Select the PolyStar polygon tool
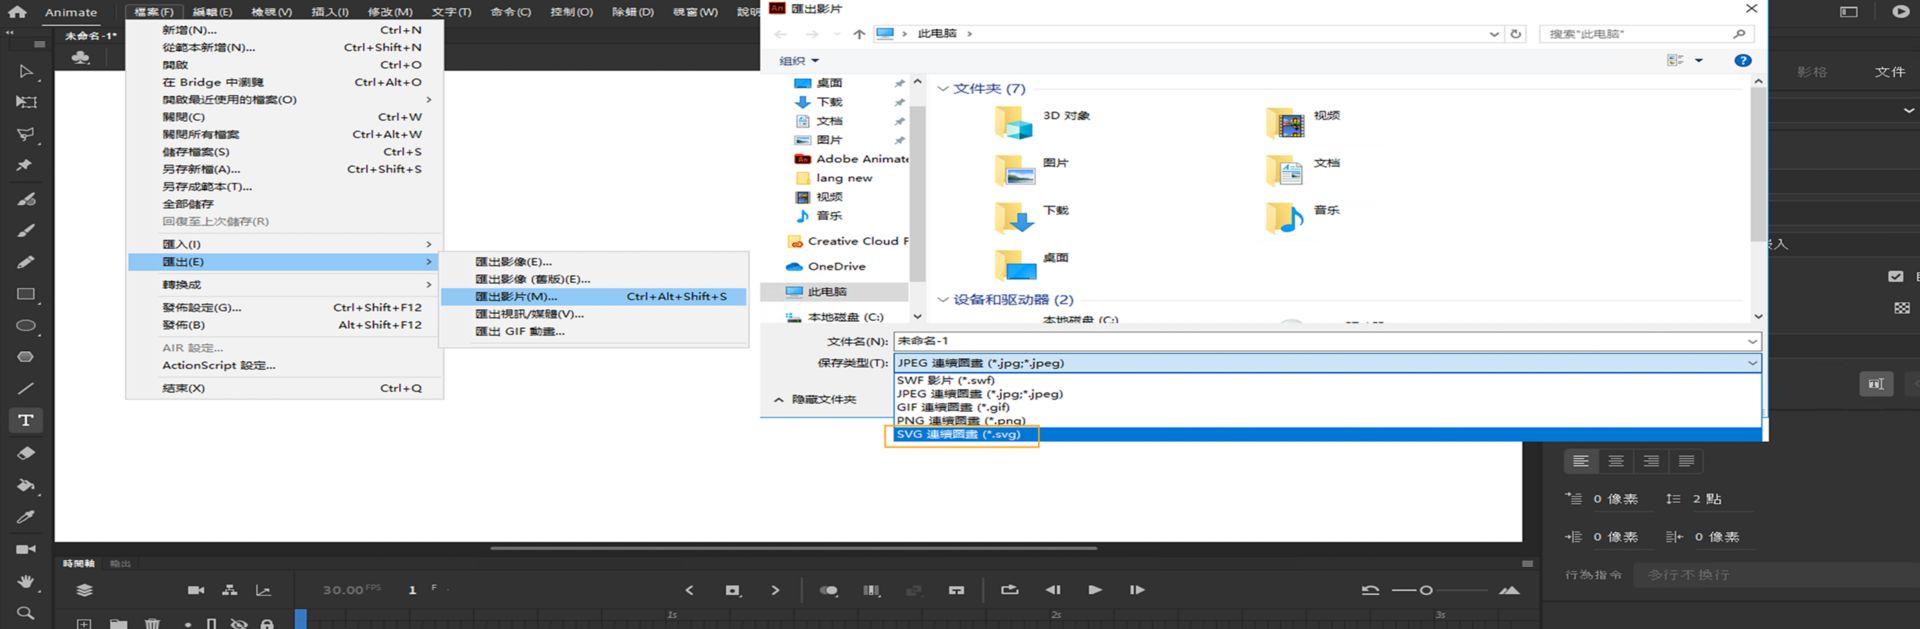Image resolution: width=1920 pixels, height=629 pixels. [x=26, y=357]
